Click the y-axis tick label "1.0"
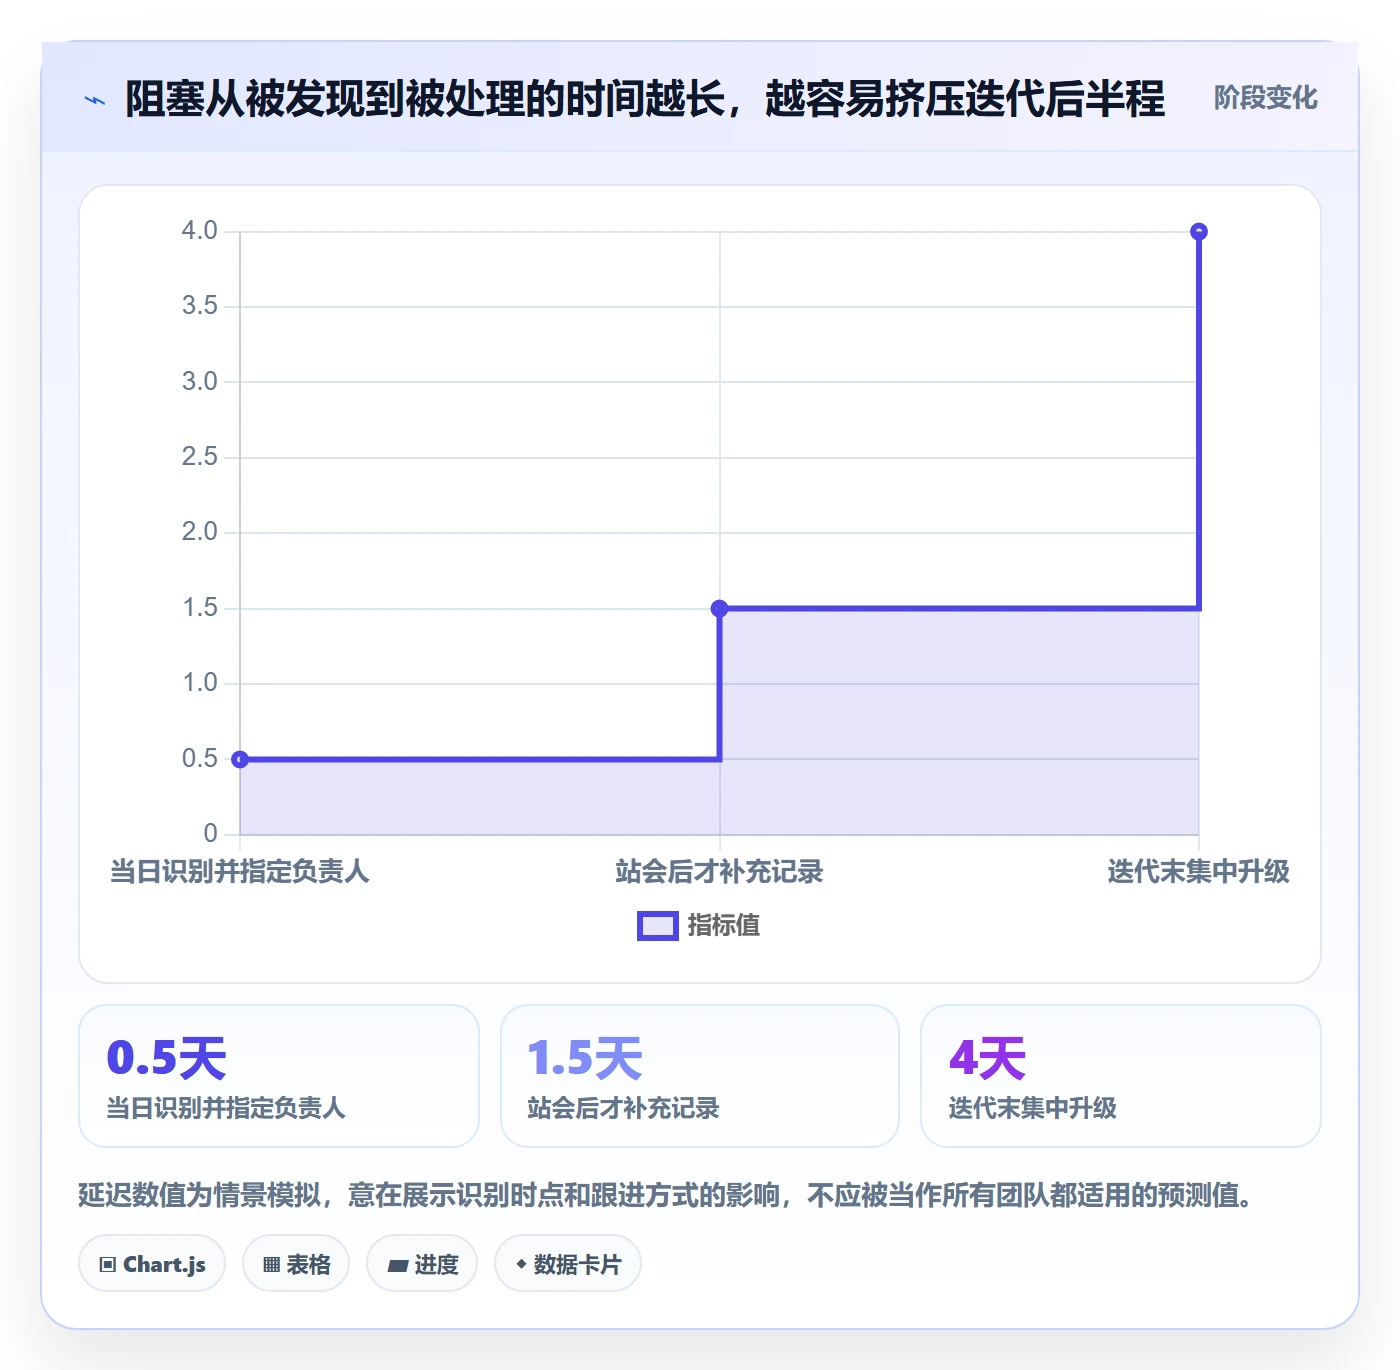The image size is (1400, 1370). [200, 683]
